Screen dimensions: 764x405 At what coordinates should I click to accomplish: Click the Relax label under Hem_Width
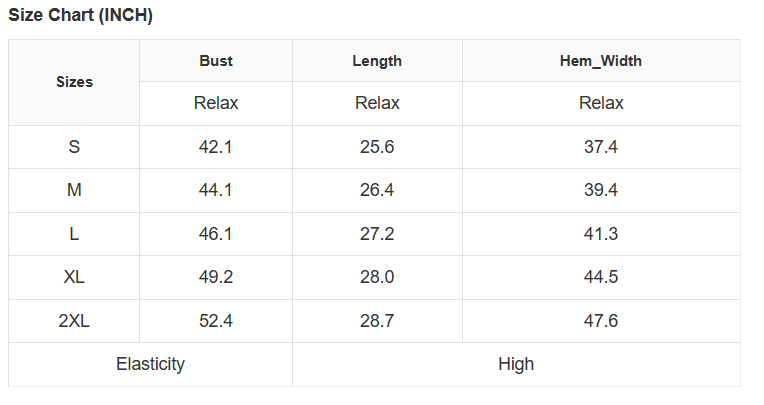point(601,103)
